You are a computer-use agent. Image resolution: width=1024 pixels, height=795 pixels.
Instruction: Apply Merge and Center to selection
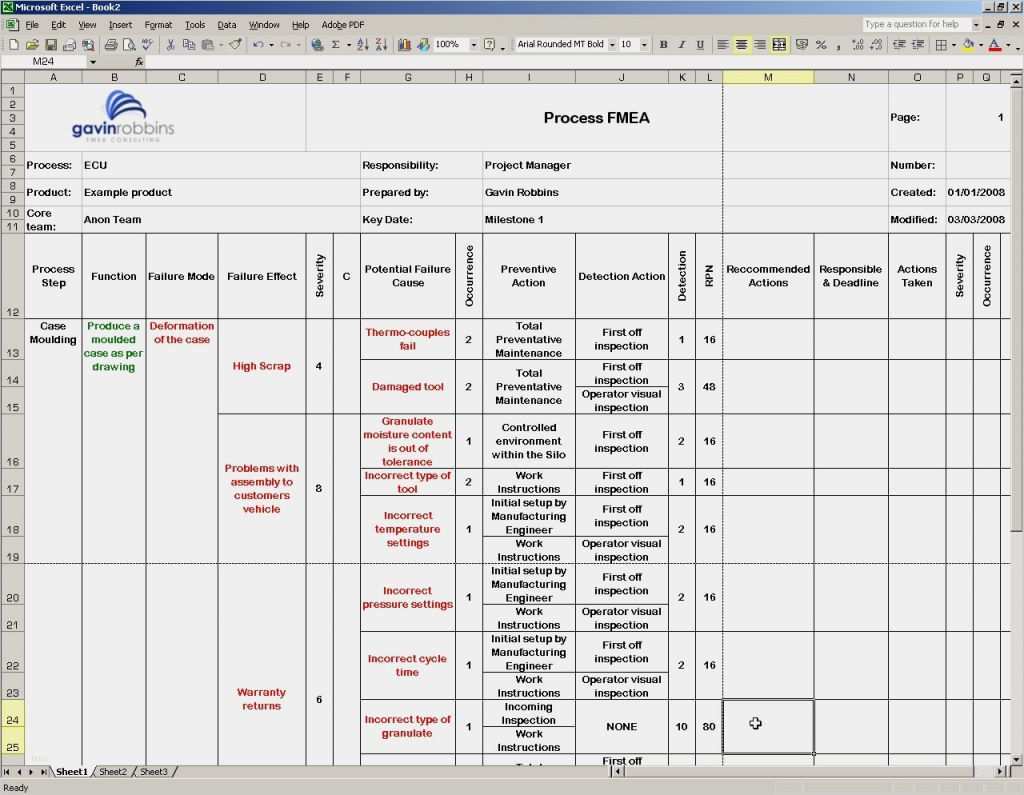point(782,45)
